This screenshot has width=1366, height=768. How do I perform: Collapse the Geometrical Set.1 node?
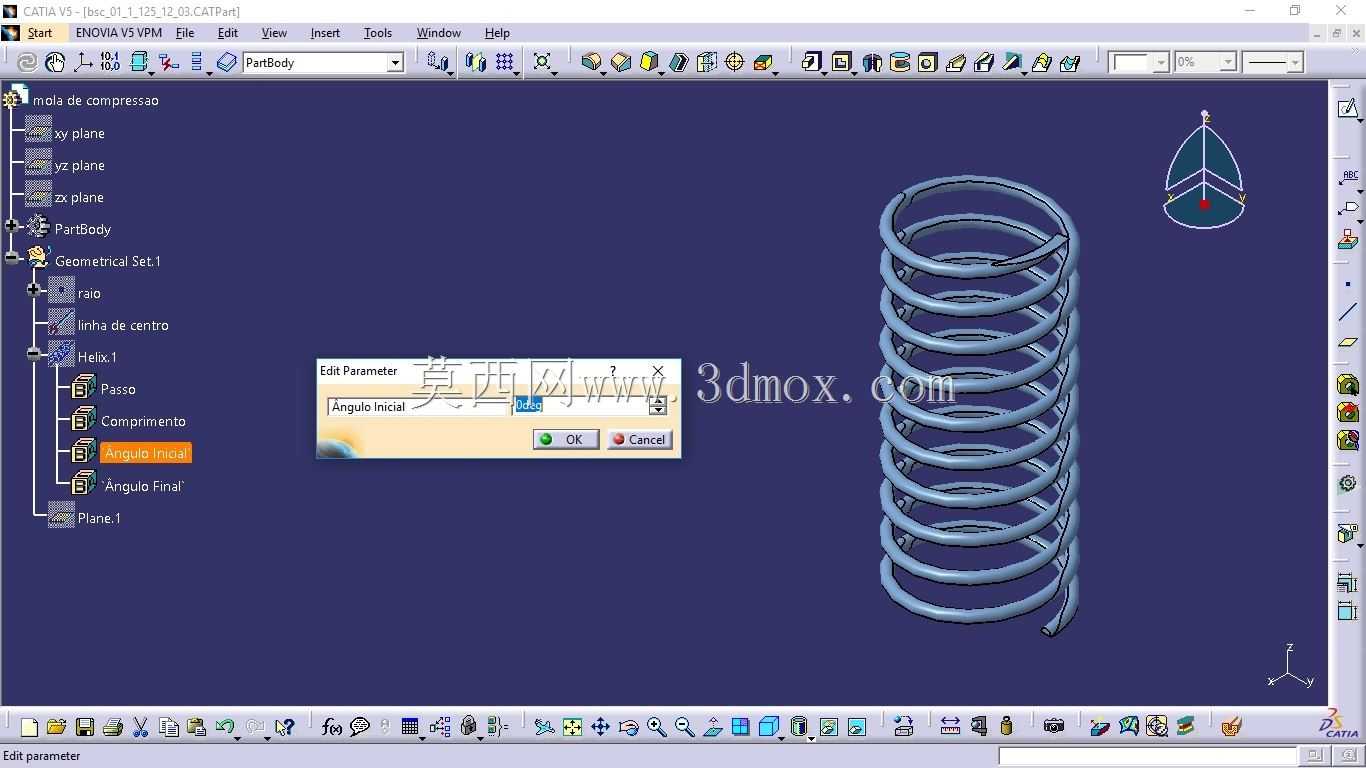click(x=12, y=258)
